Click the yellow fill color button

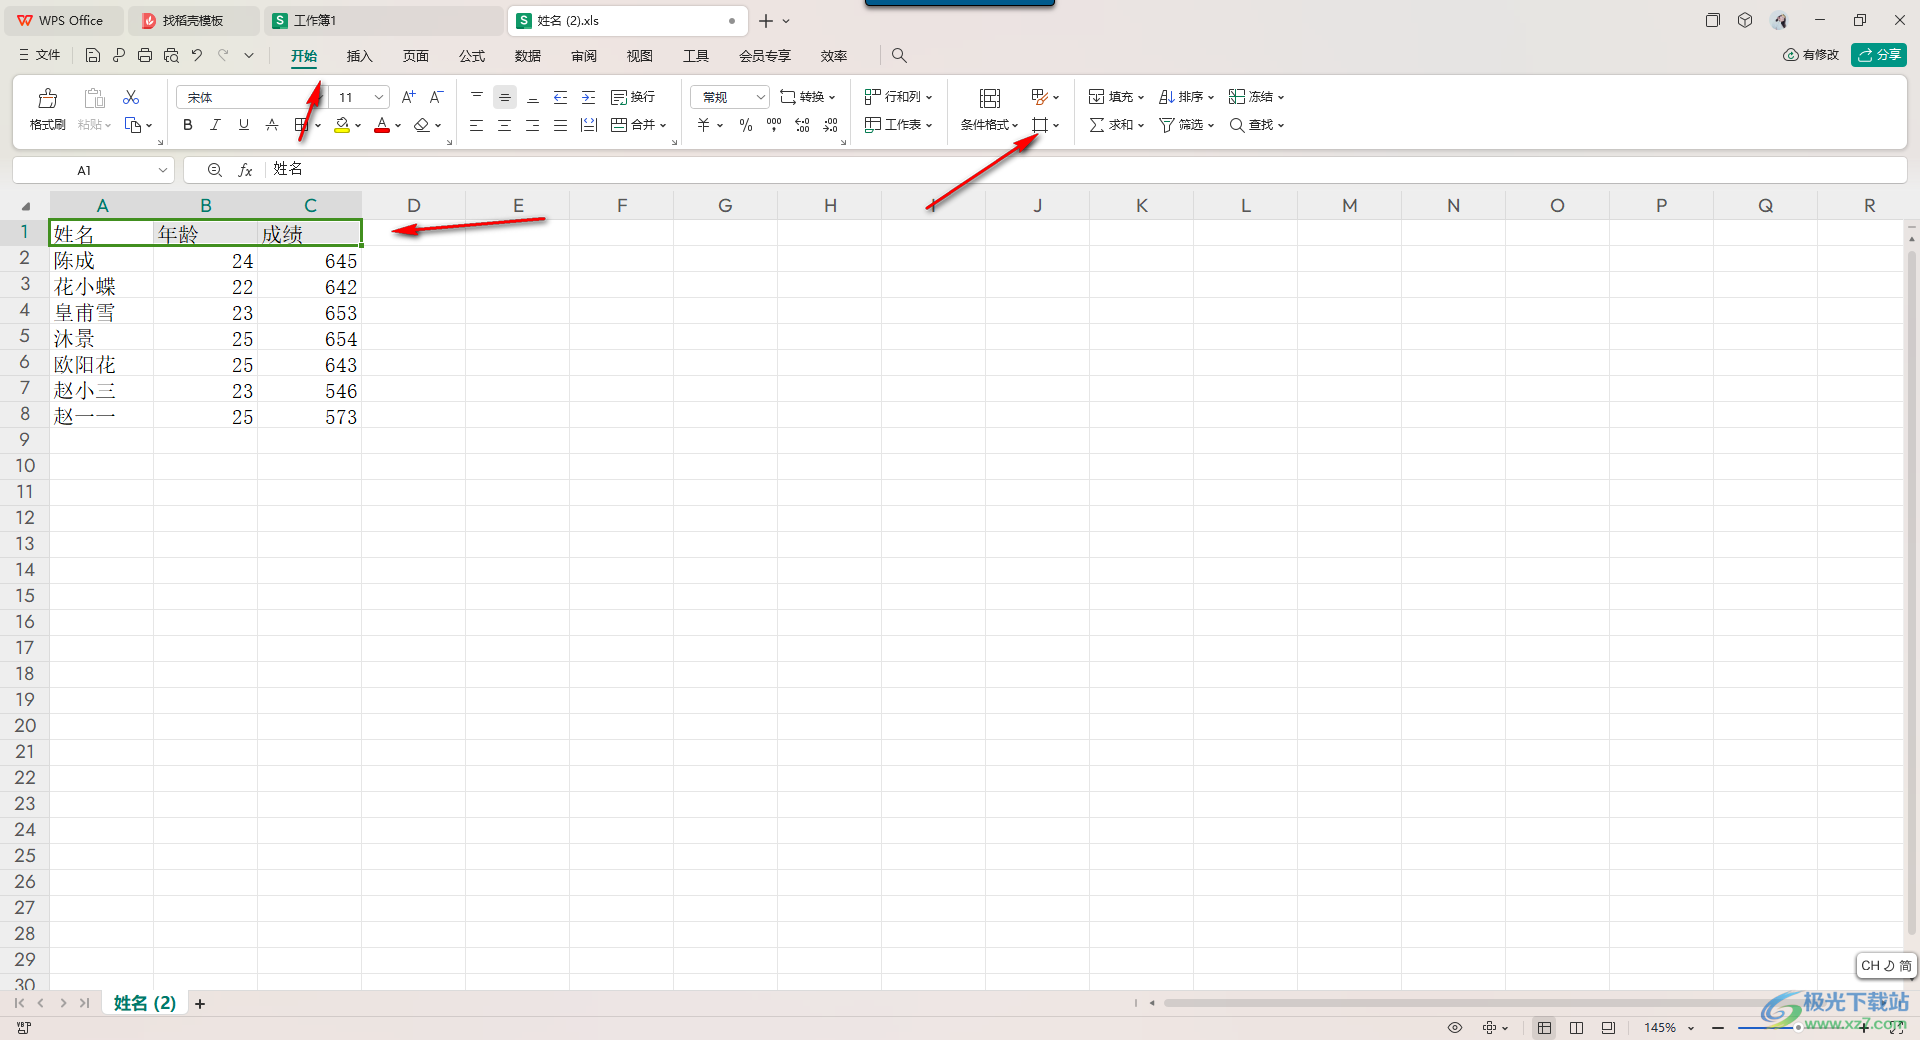(x=342, y=125)
